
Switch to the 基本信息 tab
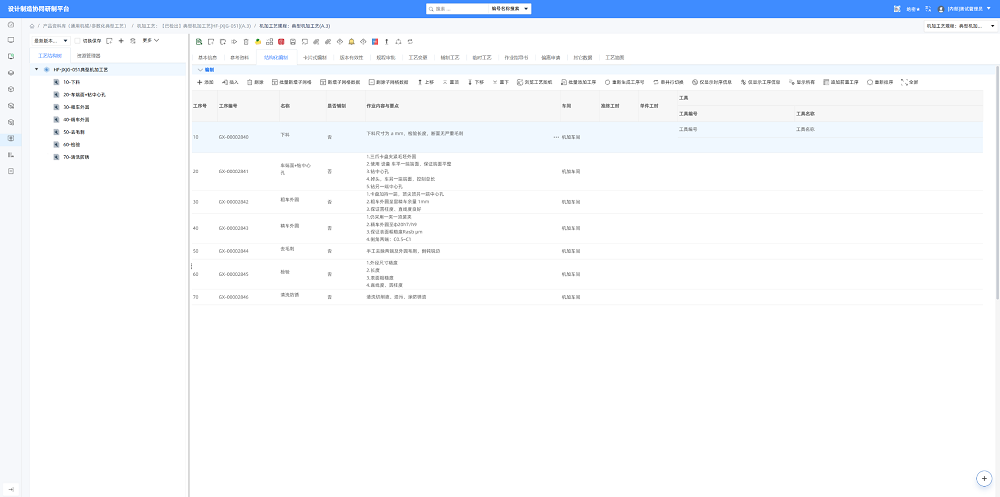(x=208, y=57)
